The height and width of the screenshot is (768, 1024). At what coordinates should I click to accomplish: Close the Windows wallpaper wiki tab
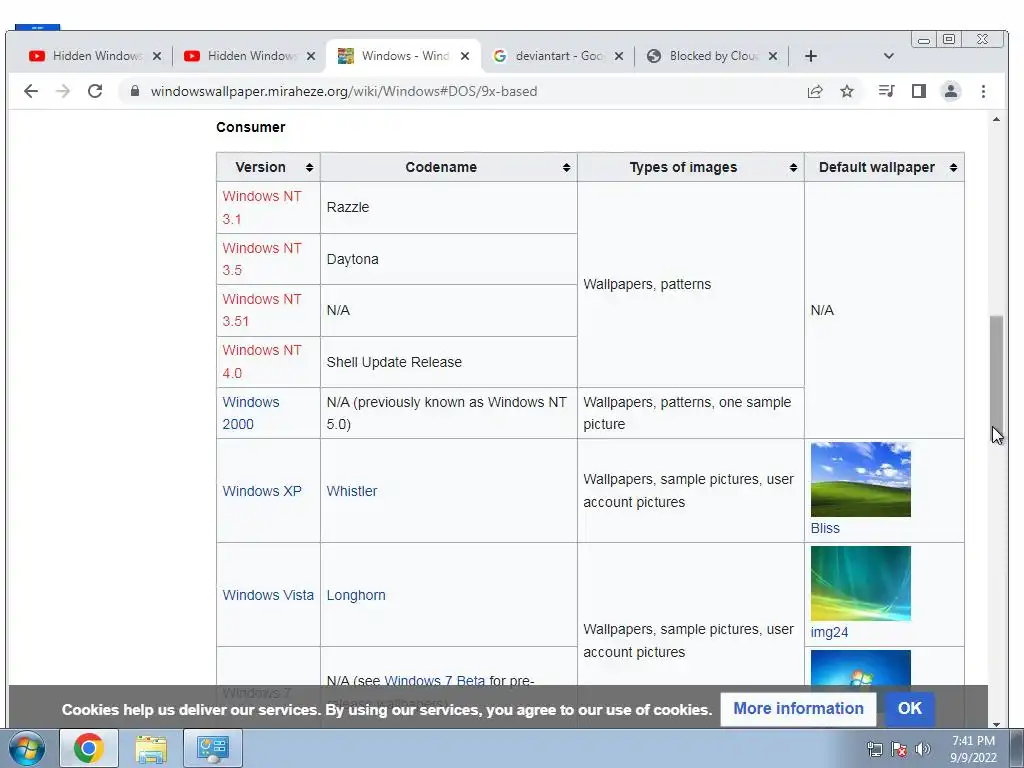coord(465,56)
